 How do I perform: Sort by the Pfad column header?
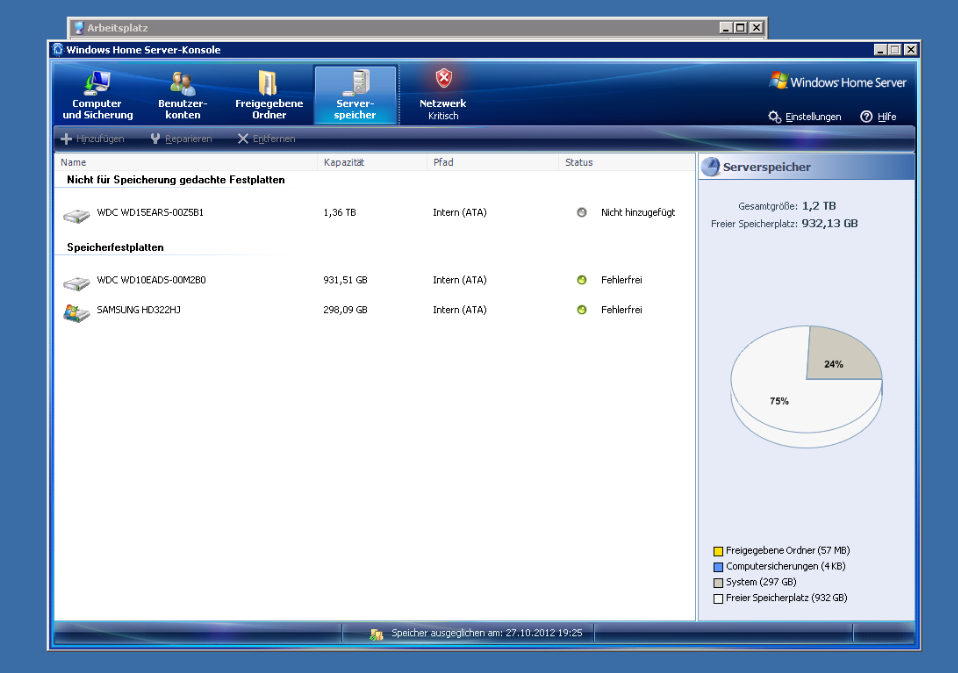point(492,162)
